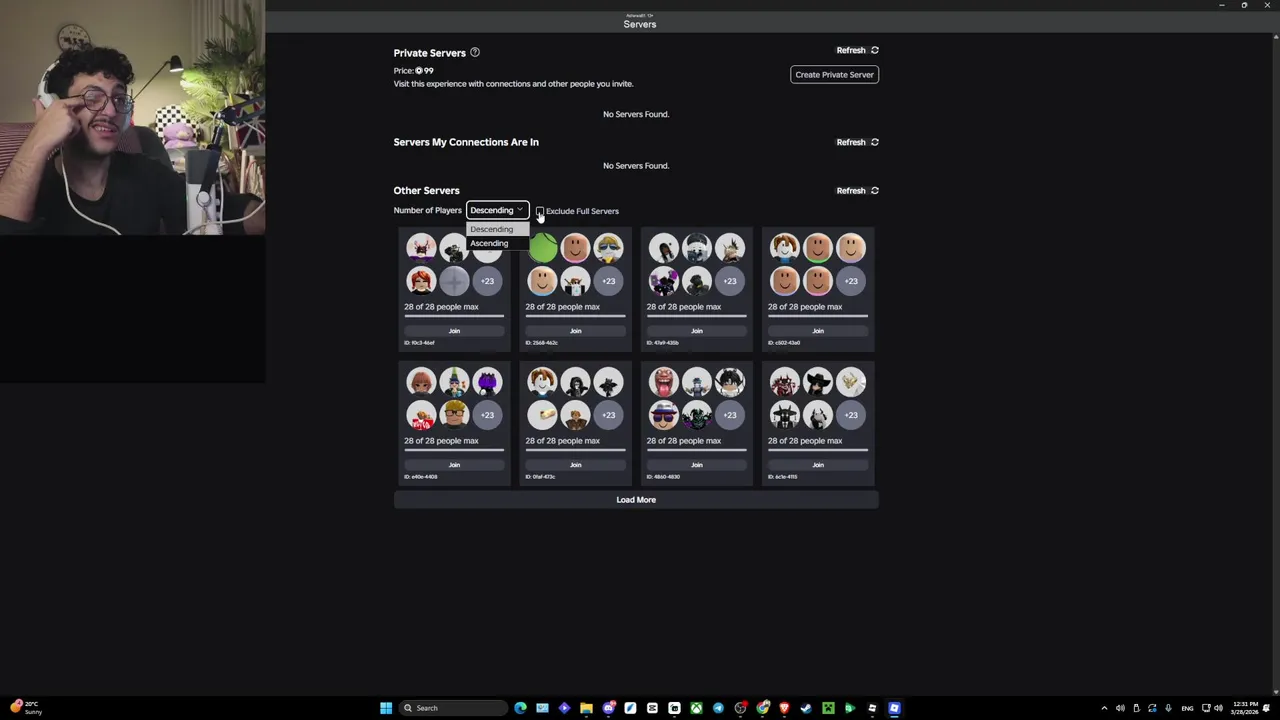
Task: Click the capacity bar on server c502-43a0
Action: click(x=818, y=316)
